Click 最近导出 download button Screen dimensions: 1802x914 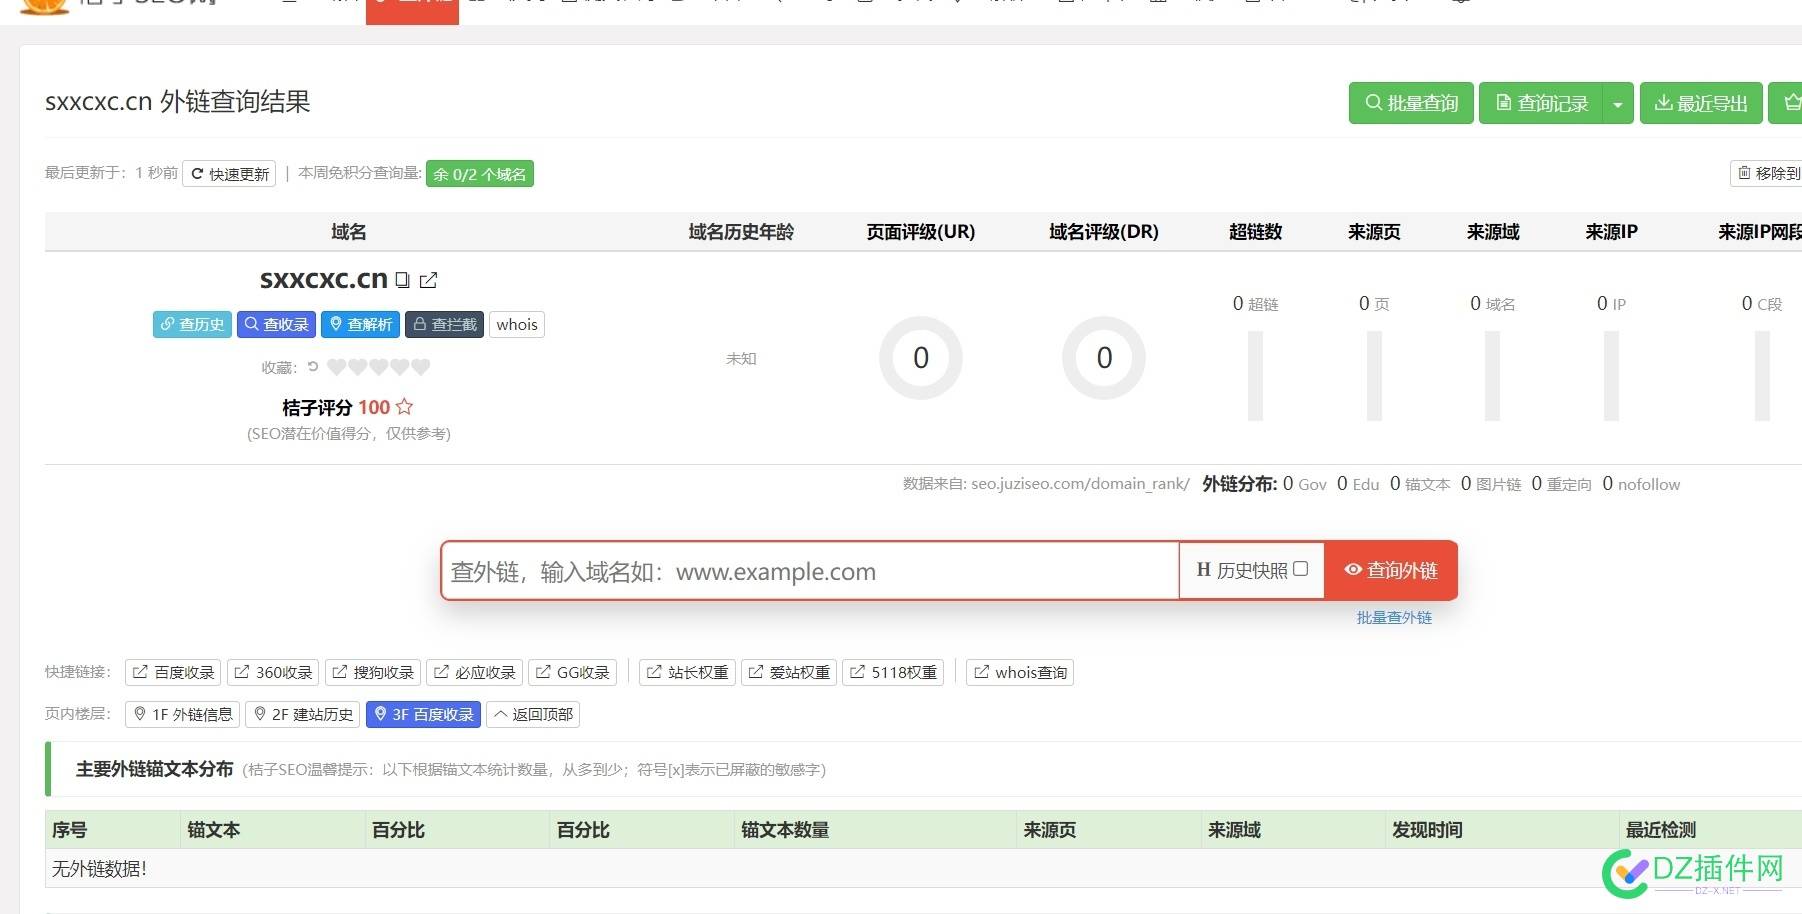1701,103
